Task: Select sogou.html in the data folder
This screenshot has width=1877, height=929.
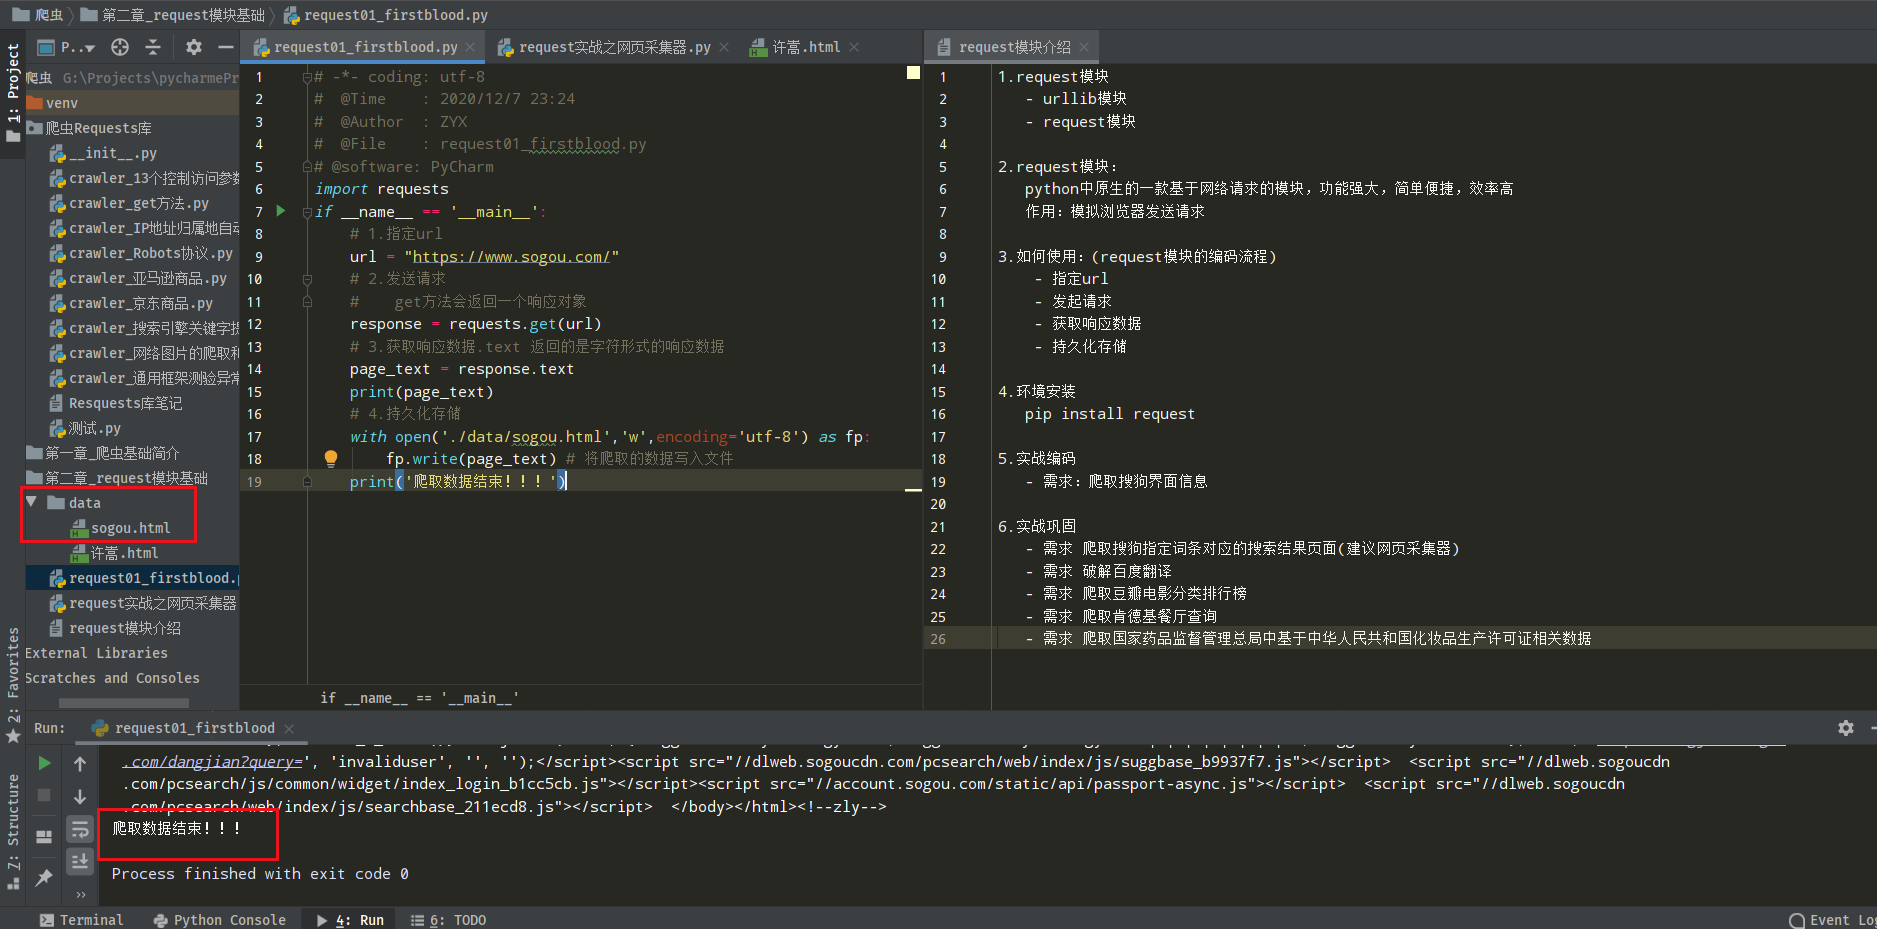Action: tap(120, 528)
